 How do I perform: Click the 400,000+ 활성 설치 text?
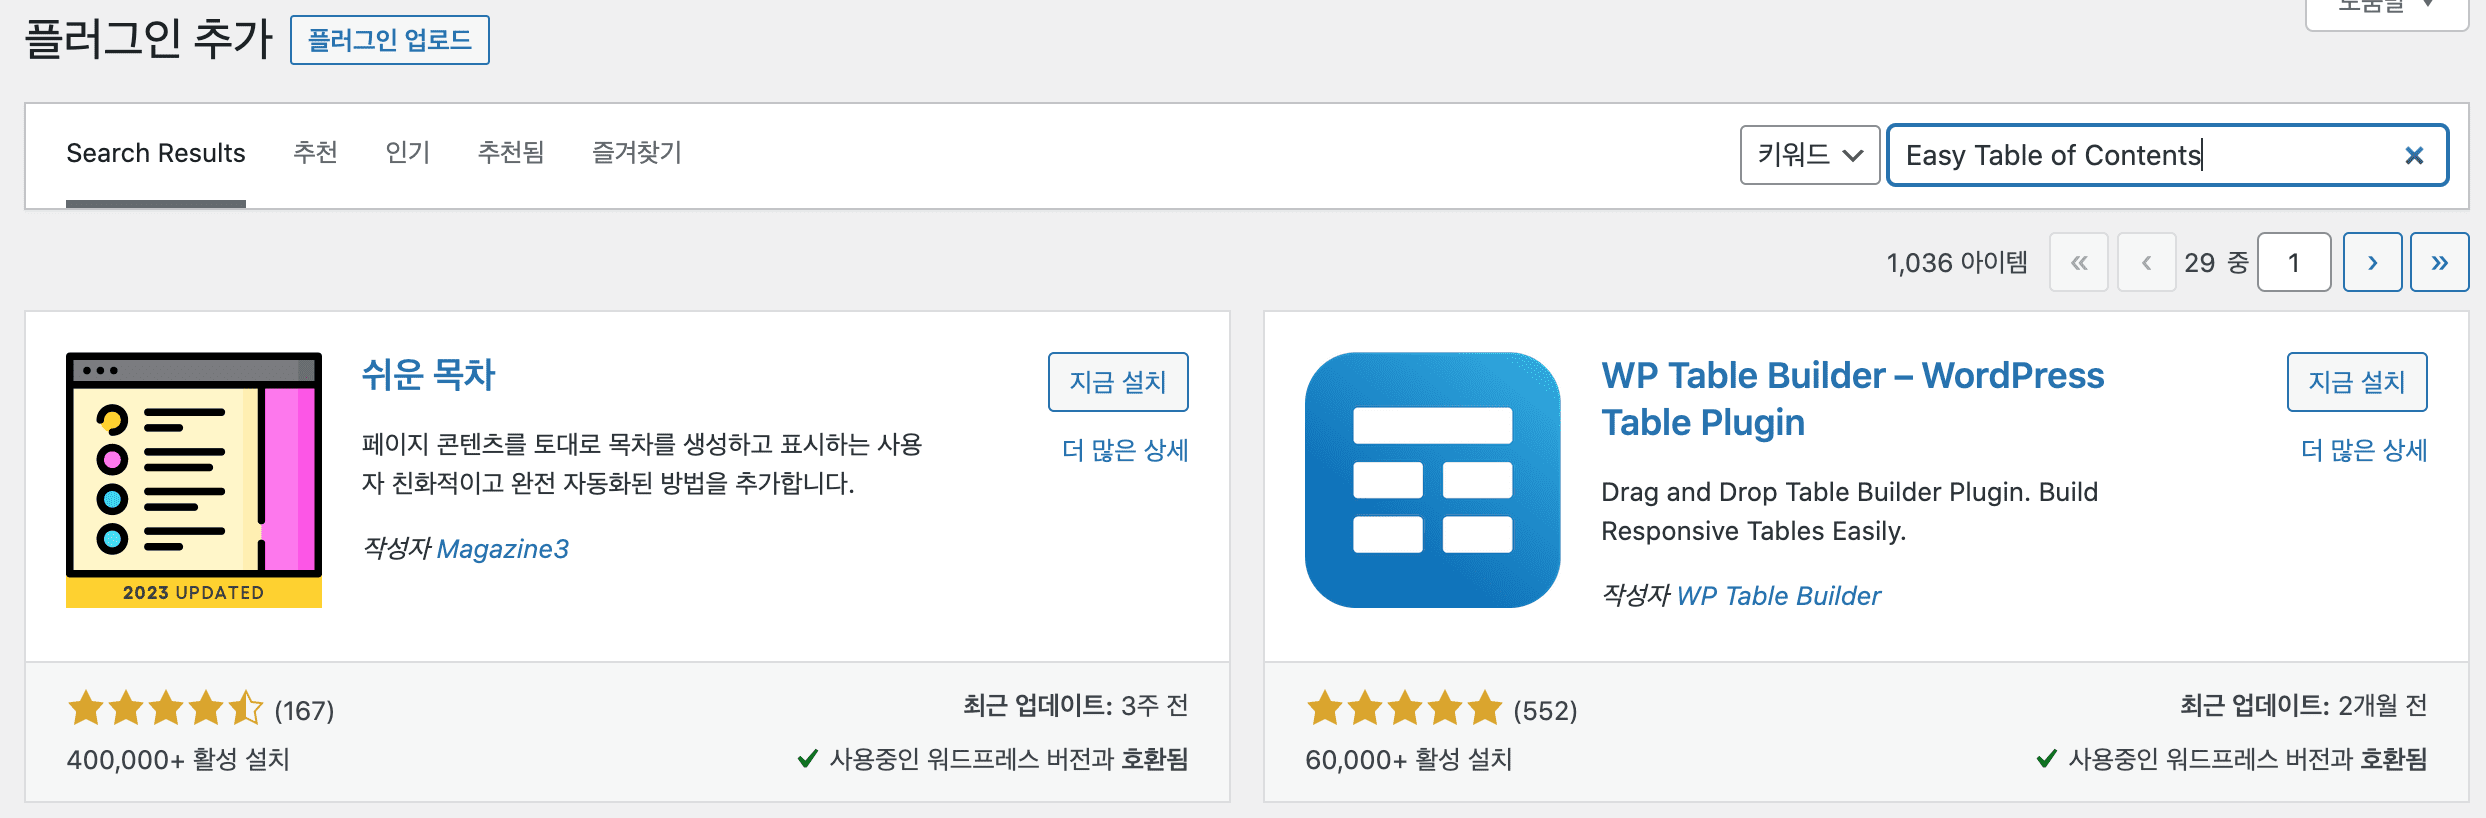point(178,760)
